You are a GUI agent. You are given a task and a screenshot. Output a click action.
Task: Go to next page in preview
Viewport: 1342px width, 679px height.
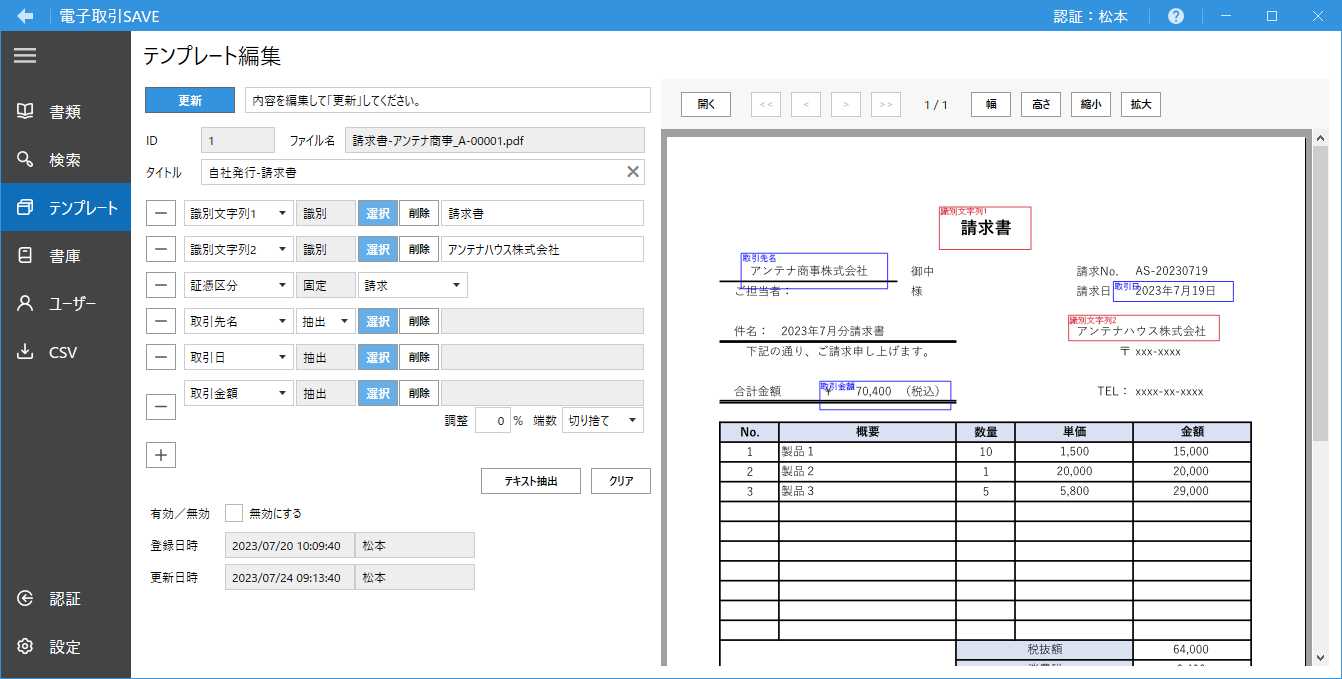(x=846, y=104)
